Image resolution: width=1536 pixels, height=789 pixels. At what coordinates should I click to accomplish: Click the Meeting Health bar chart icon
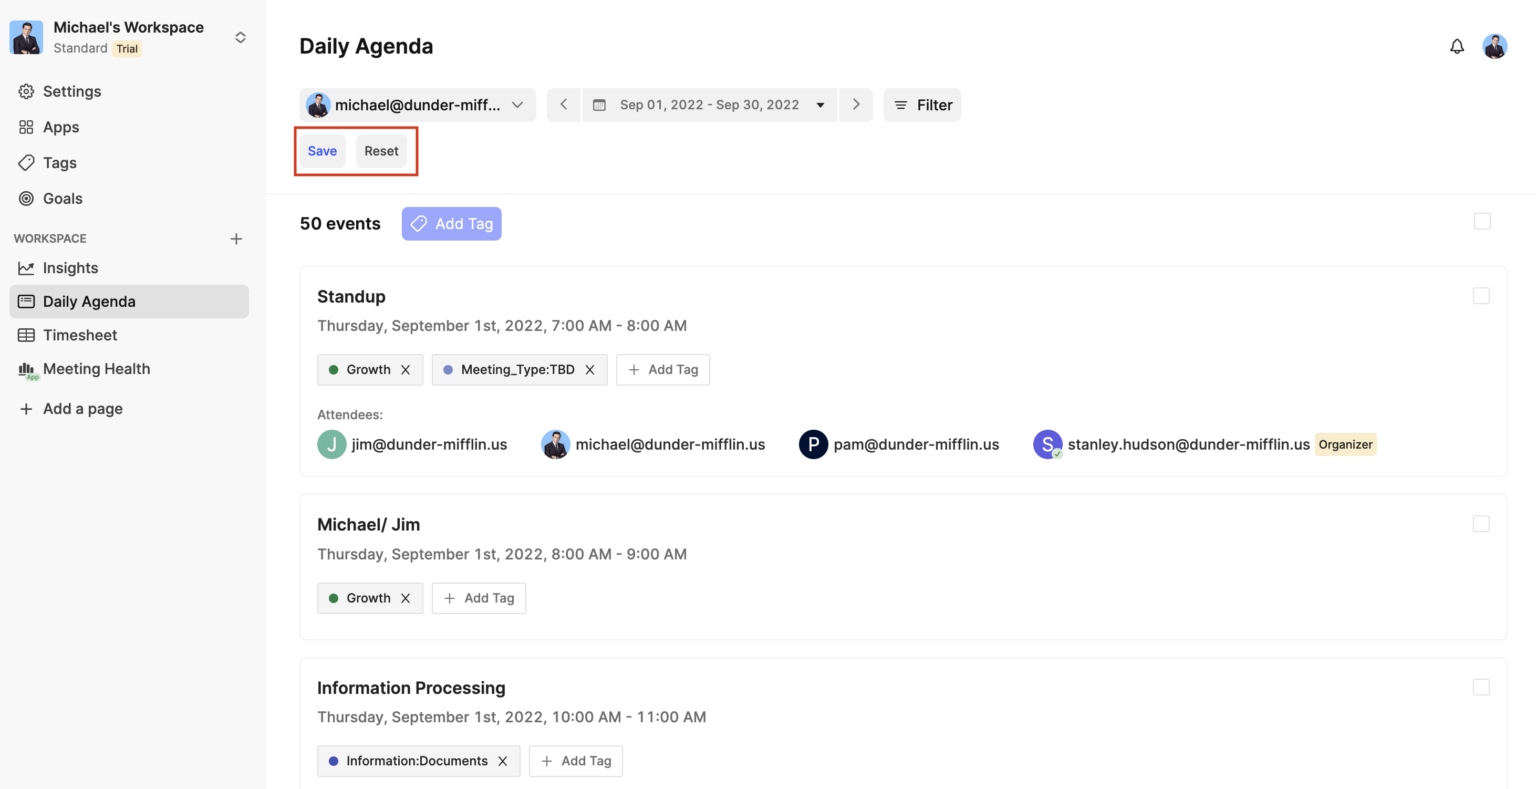(27, 369)
